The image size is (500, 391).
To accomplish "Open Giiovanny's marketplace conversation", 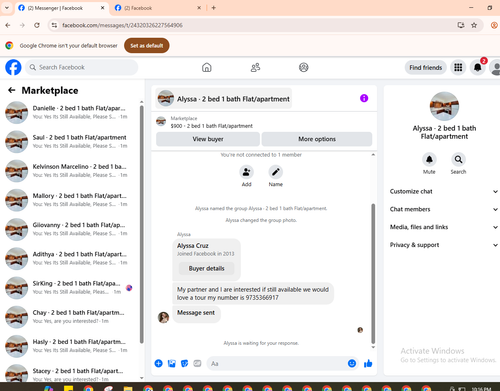I will 70,229.
